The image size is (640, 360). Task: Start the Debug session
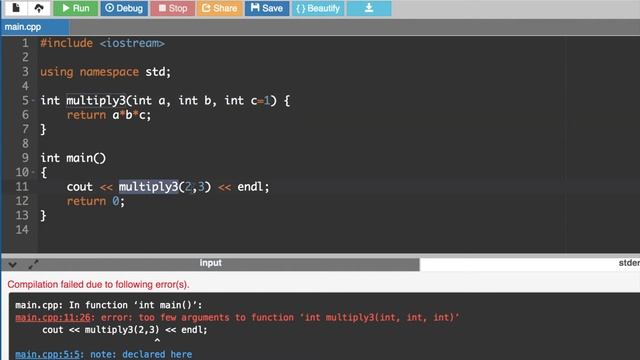coord(124,8)
